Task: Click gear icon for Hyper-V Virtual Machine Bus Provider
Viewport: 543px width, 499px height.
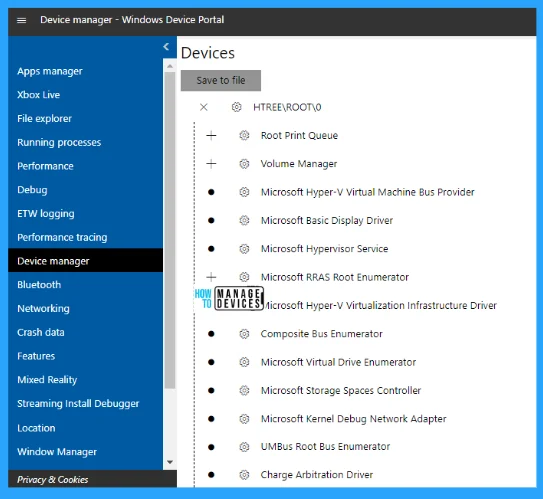Action: pos(244,192)
